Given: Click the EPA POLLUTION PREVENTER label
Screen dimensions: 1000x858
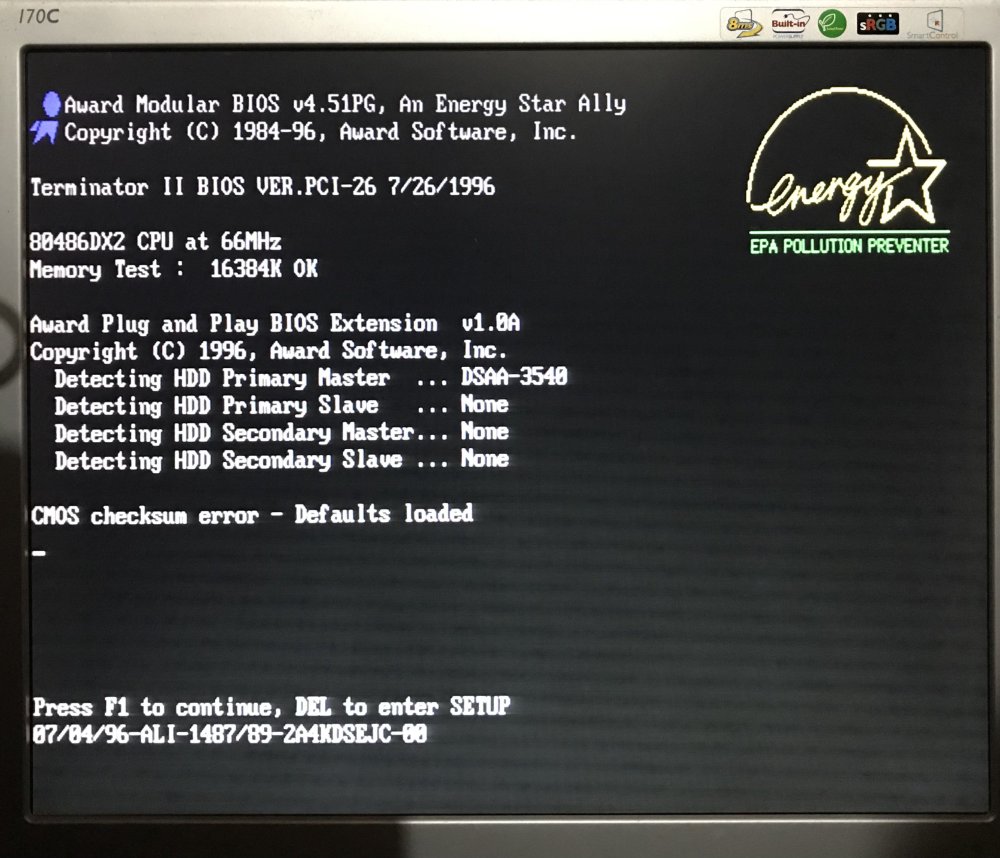Looking at the screenshot, I should click(849, 245).
